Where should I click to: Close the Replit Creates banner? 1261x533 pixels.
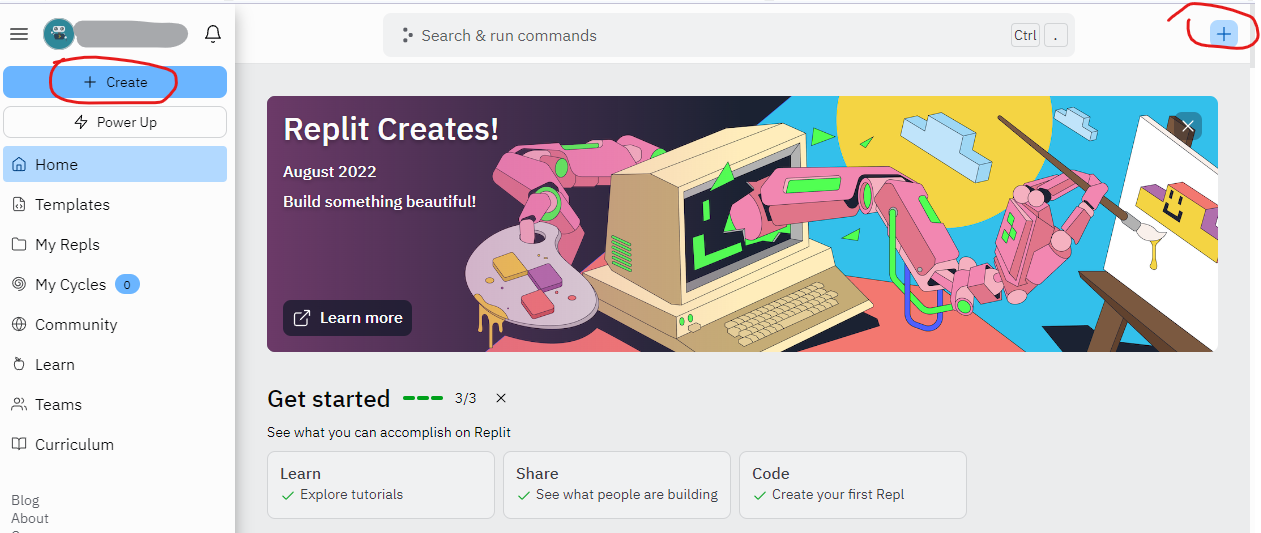1188,126
